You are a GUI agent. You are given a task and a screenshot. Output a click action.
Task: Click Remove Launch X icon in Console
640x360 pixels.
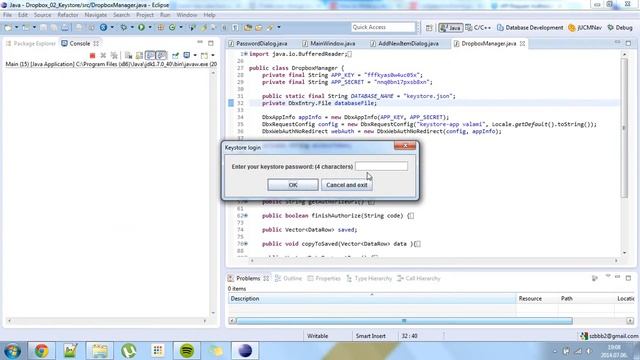(x=103, y=55)
